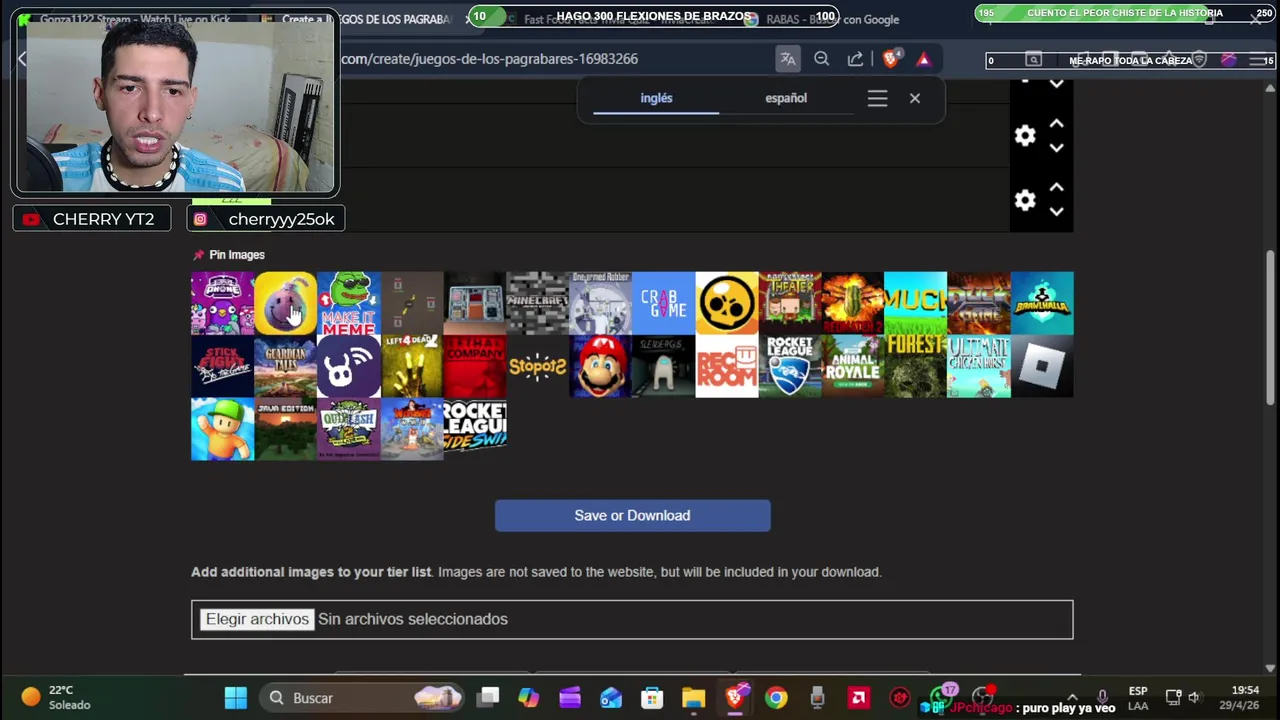Viewport: 1280px width, 720px height.
Task: Move upper gear row down with chevron
Action: (1056, 148)
